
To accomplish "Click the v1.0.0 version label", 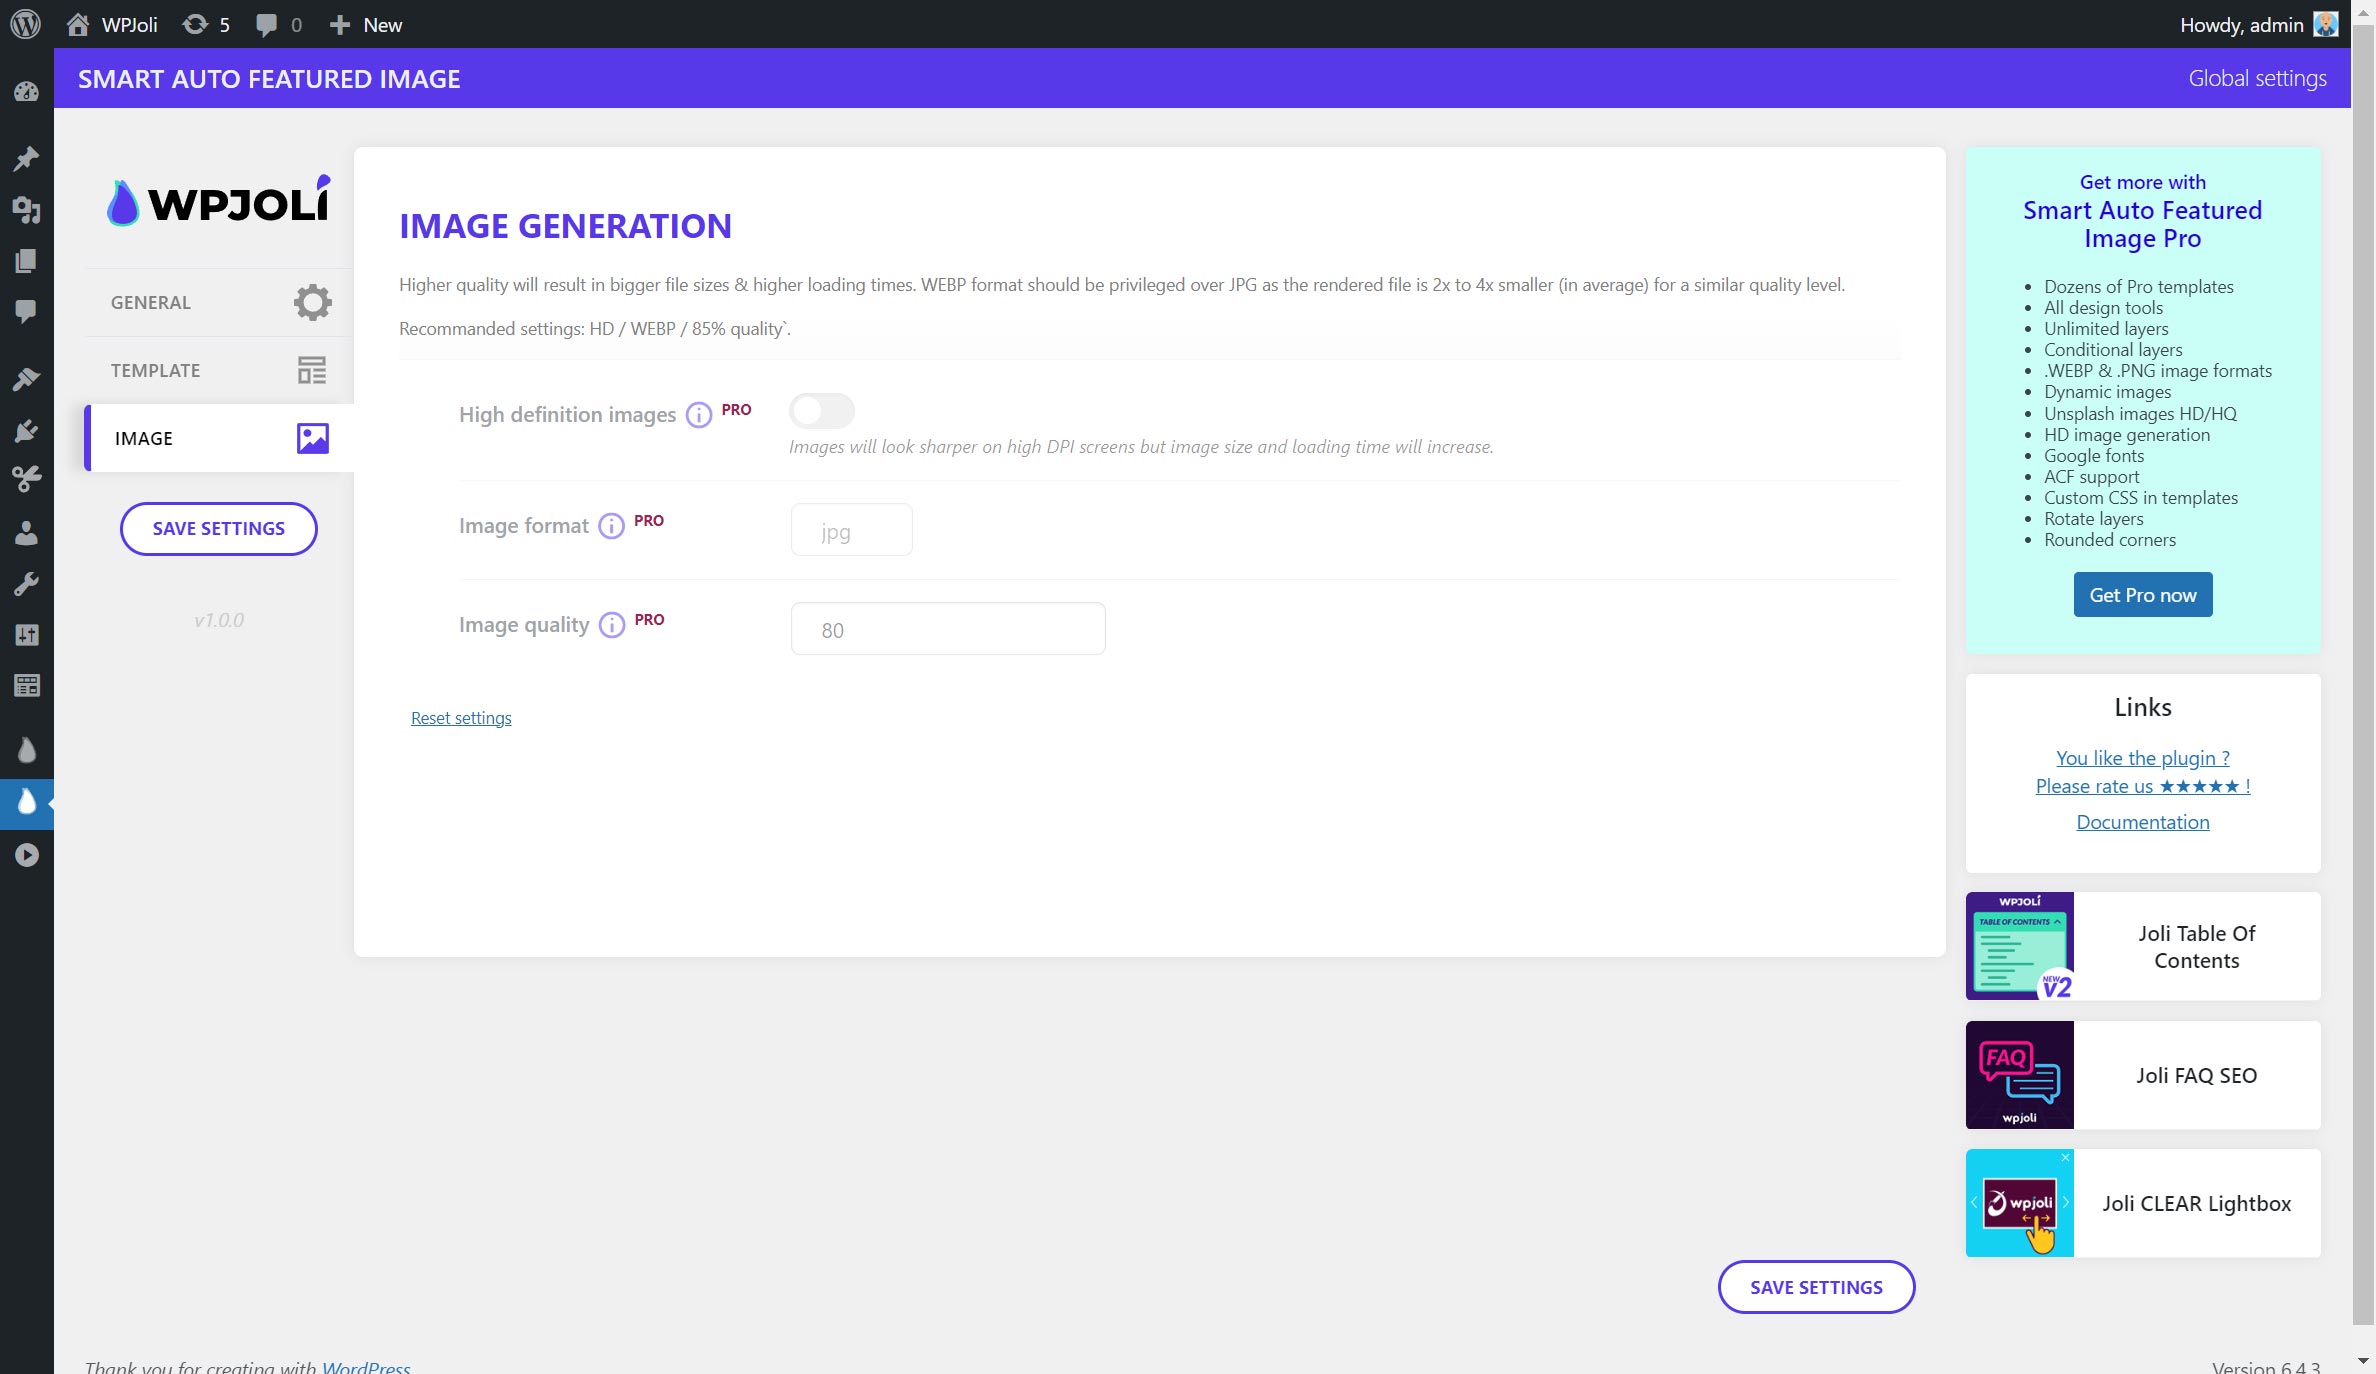I will pyautogui.click(x=219, y=620).
